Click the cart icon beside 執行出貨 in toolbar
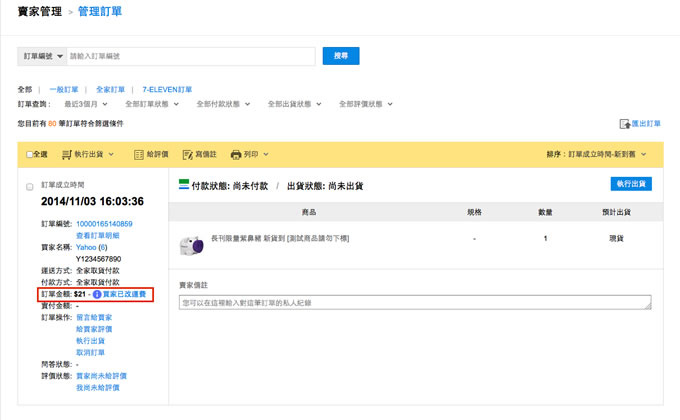Image resolution: width=680 pixels, height=420 pixels. [68, 155]
